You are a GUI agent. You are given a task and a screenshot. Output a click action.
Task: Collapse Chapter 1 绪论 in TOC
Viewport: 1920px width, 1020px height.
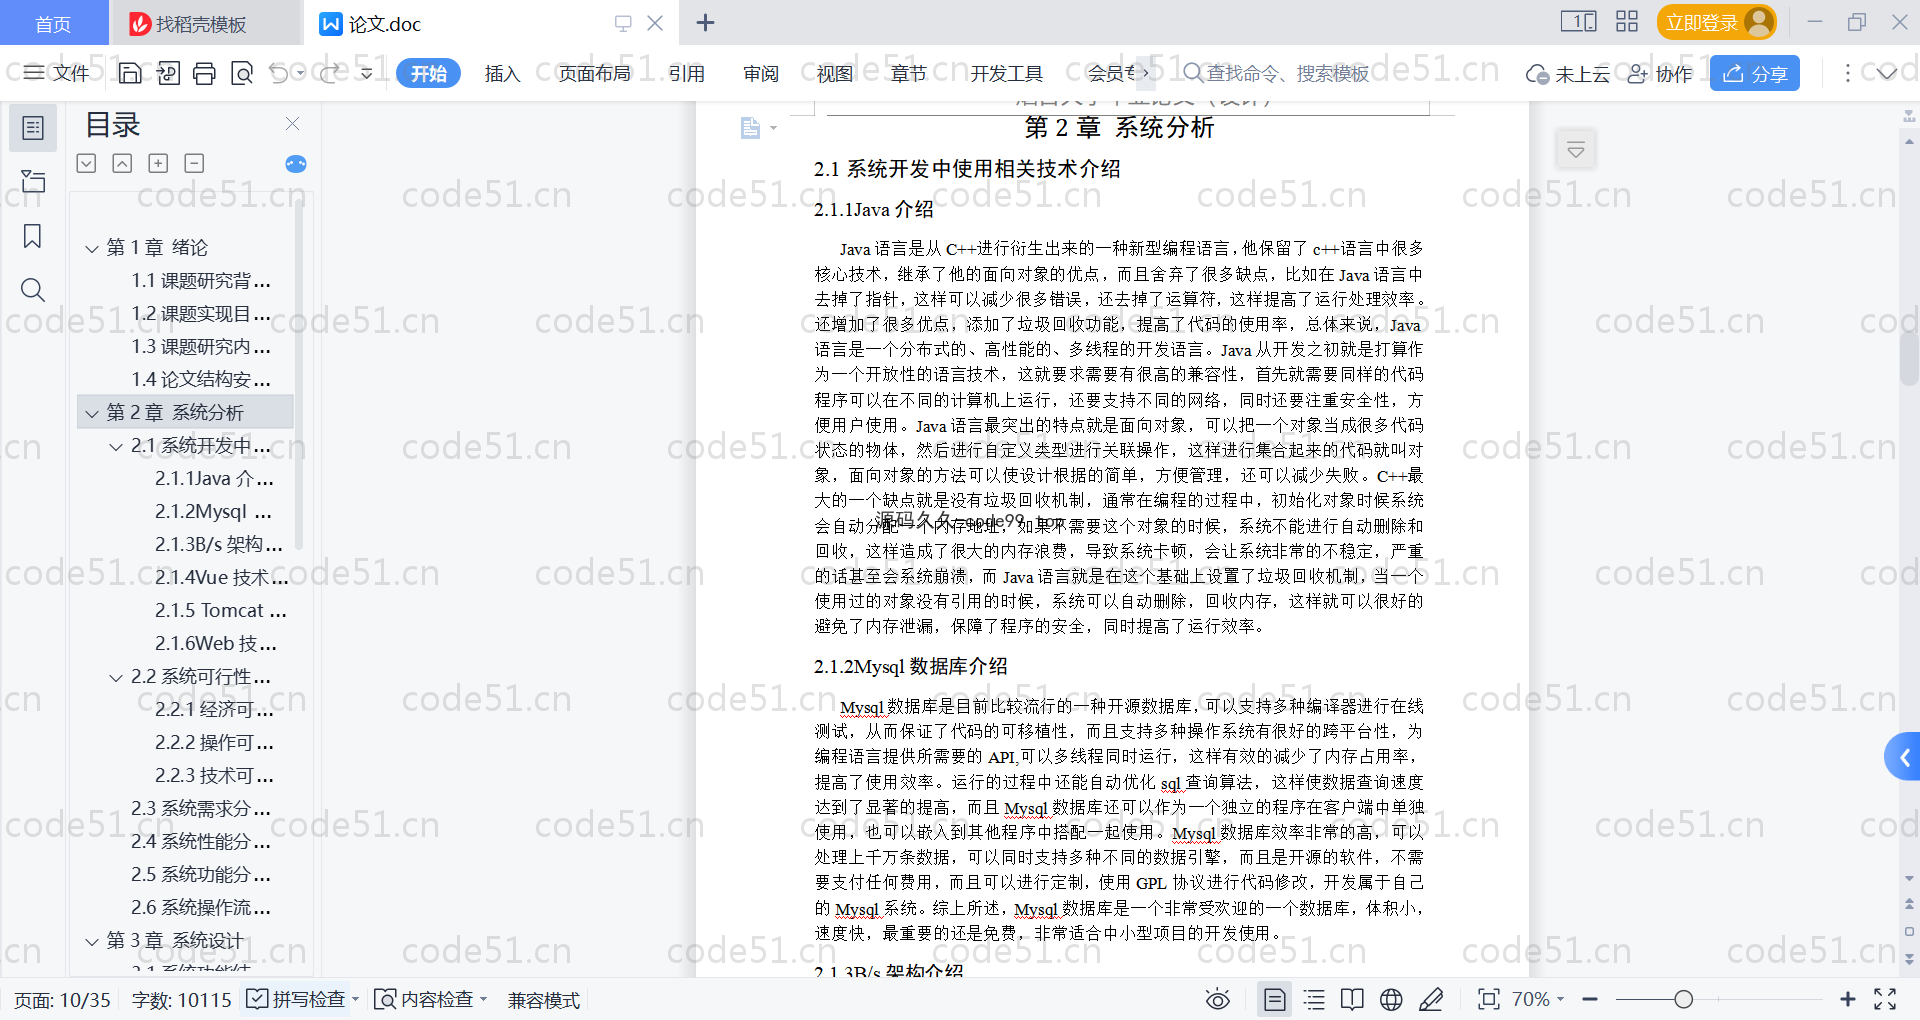92,248
